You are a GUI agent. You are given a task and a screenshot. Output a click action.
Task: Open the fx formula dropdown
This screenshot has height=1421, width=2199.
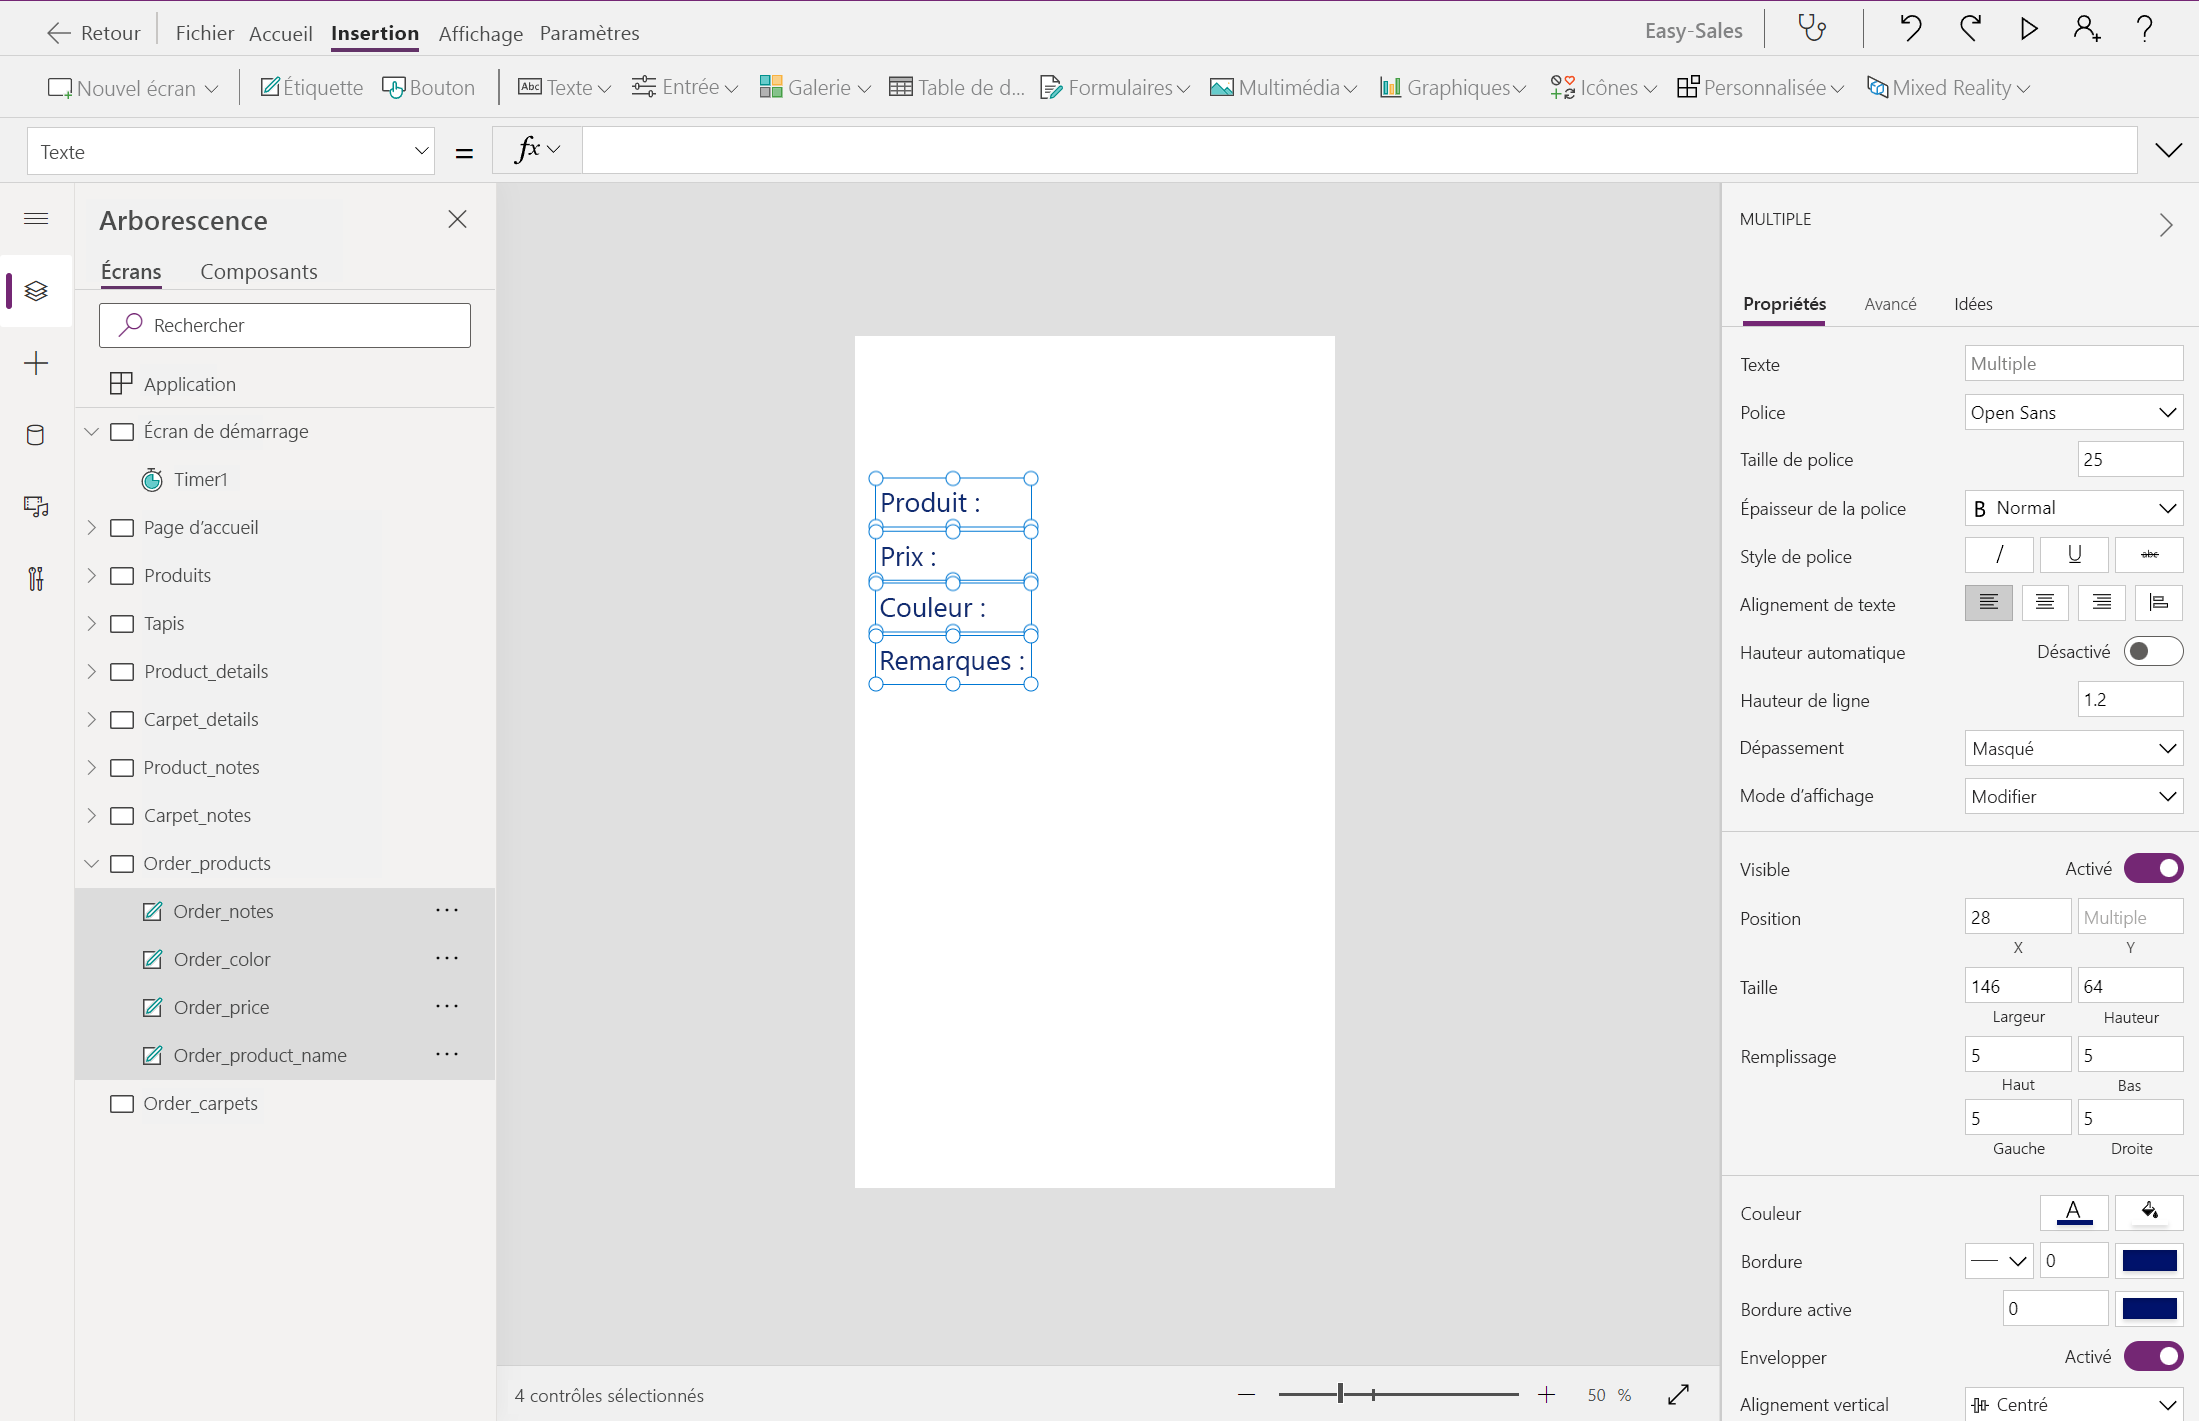537,150
